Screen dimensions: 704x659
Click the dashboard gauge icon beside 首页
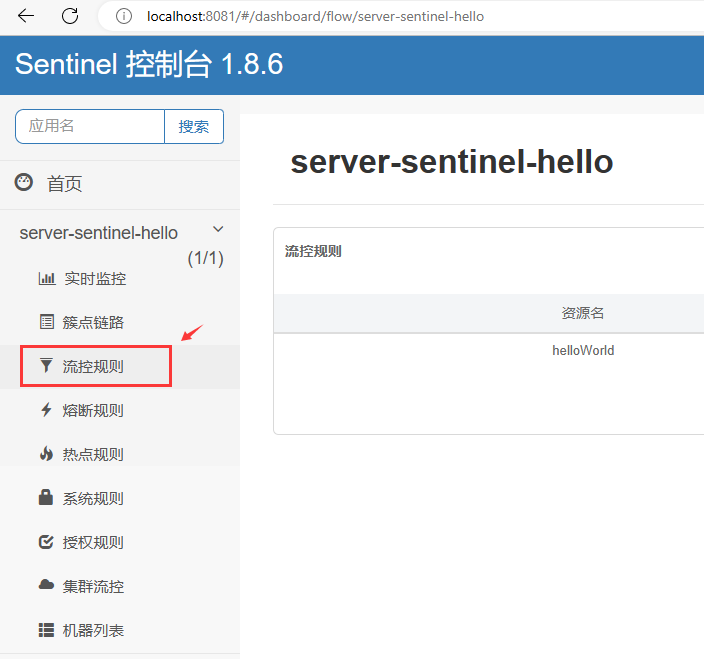(x=24, y=183)
